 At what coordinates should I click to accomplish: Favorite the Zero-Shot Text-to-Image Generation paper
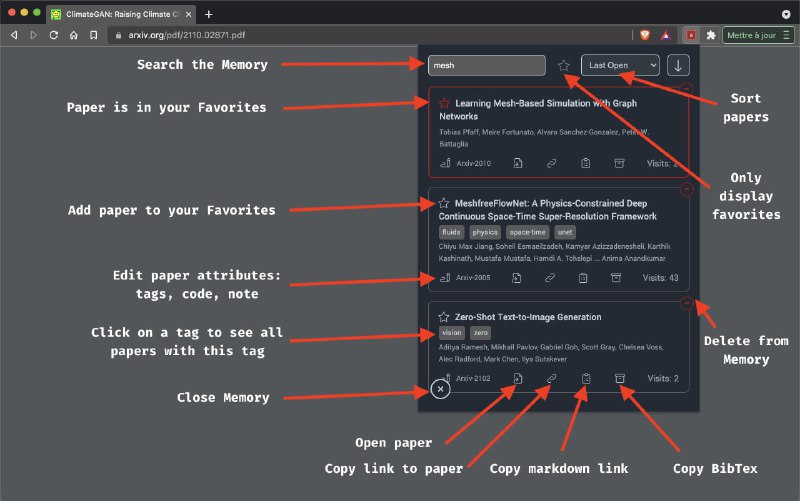click(x=443, y=317)
